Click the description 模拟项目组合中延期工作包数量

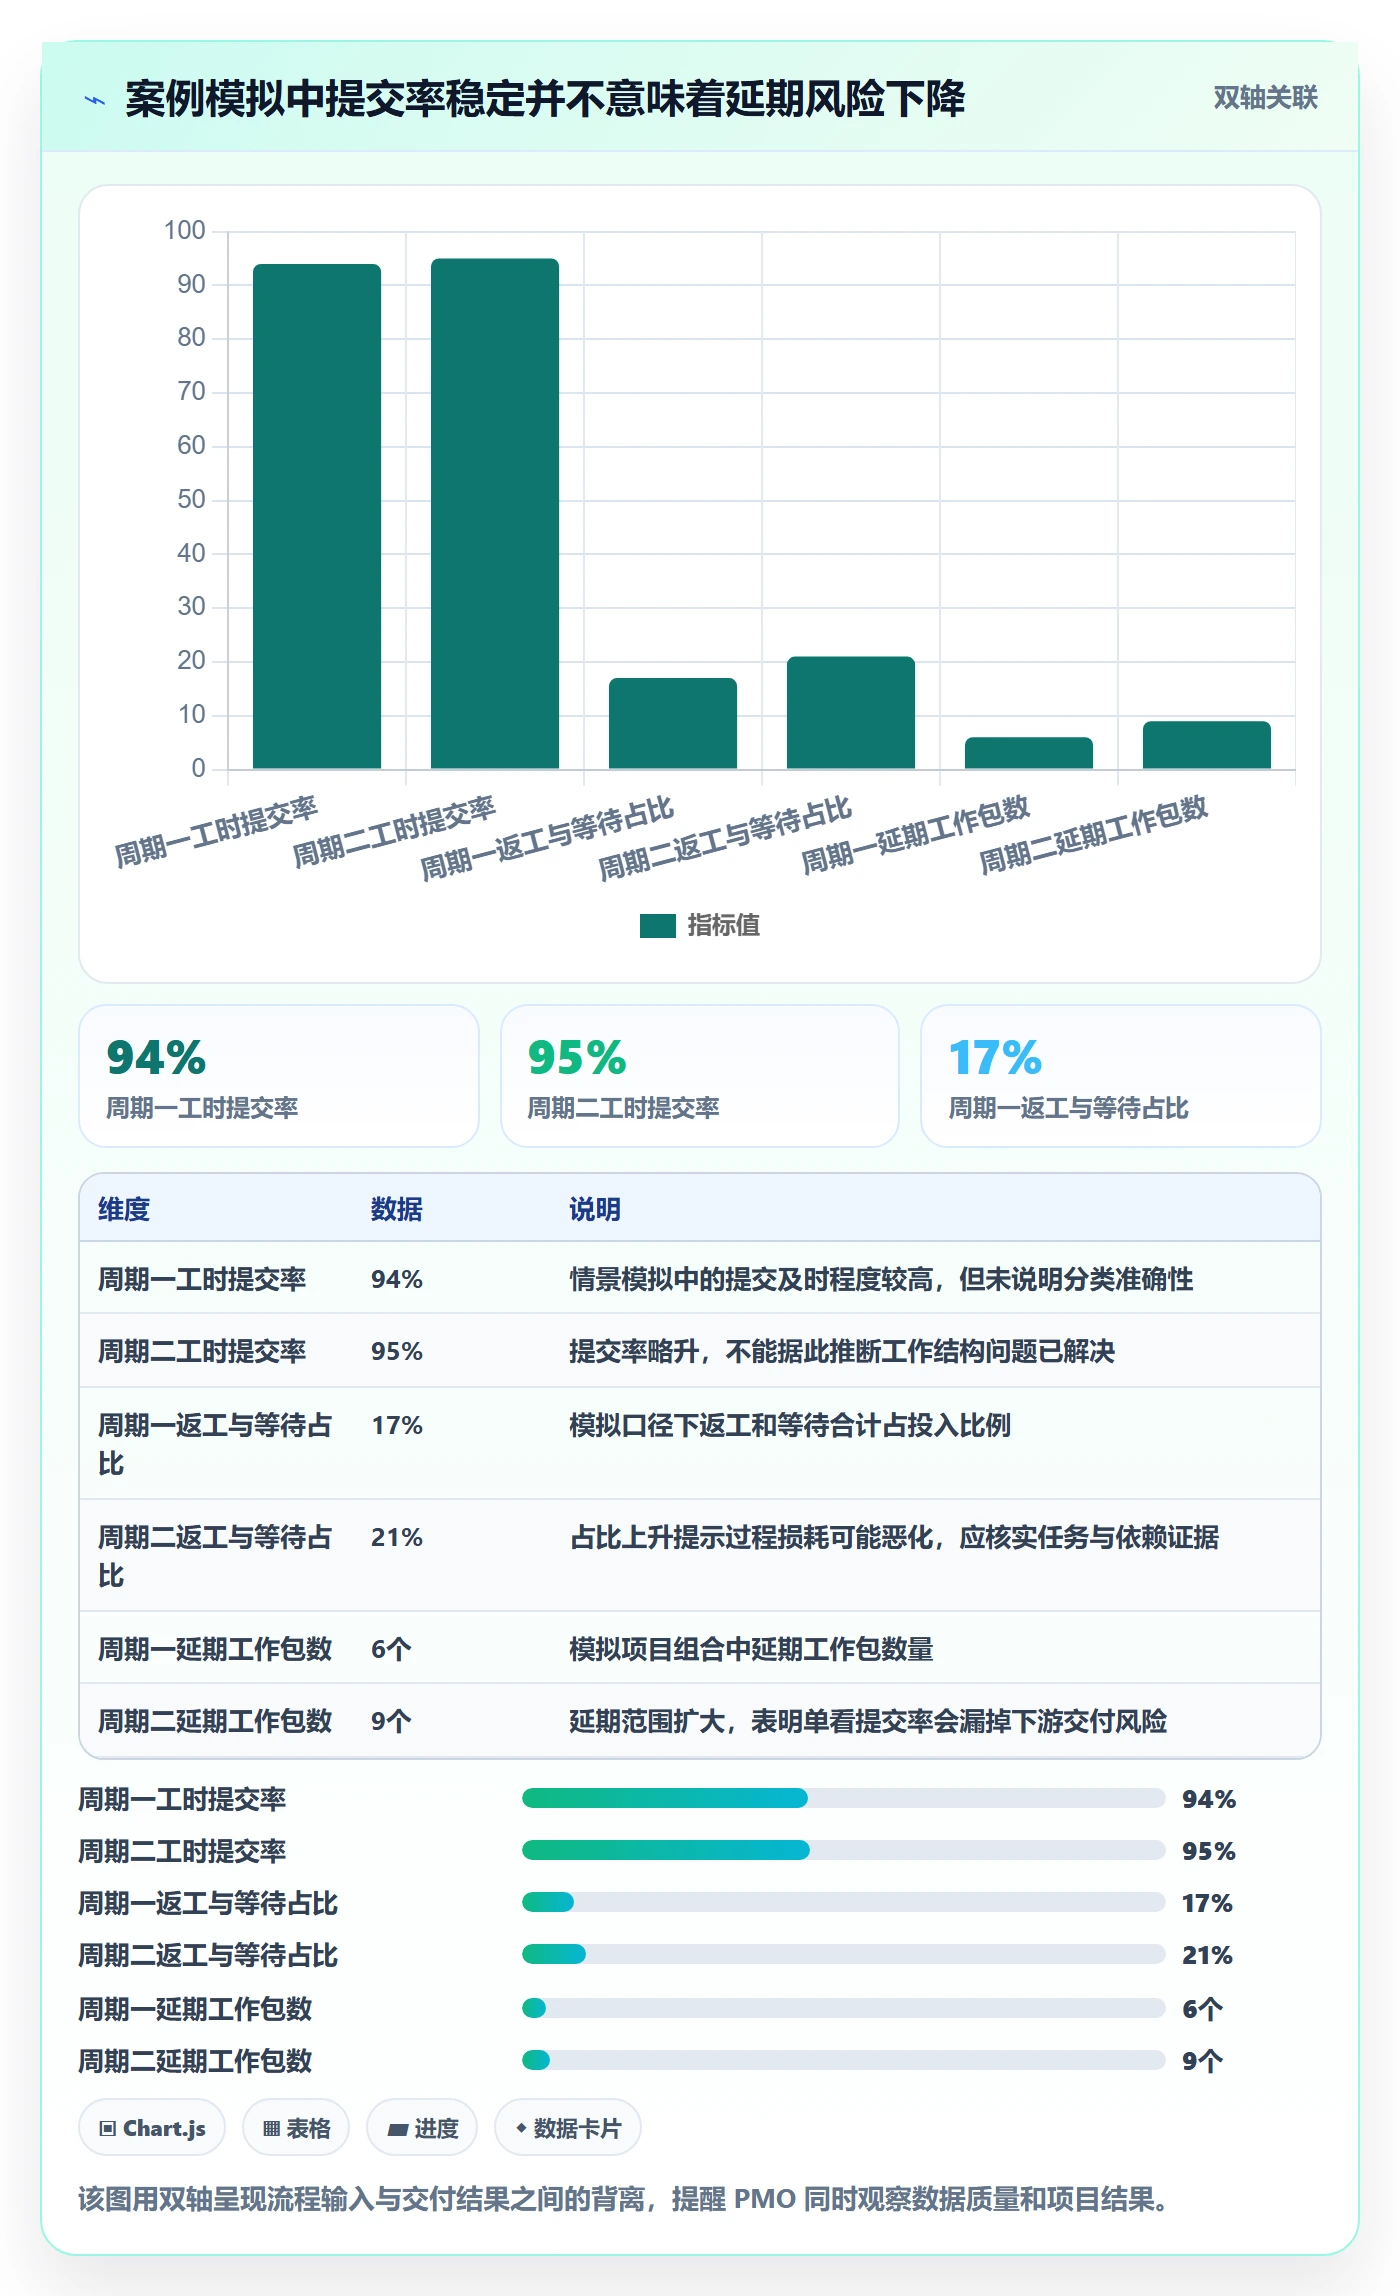pos(751,1649)
